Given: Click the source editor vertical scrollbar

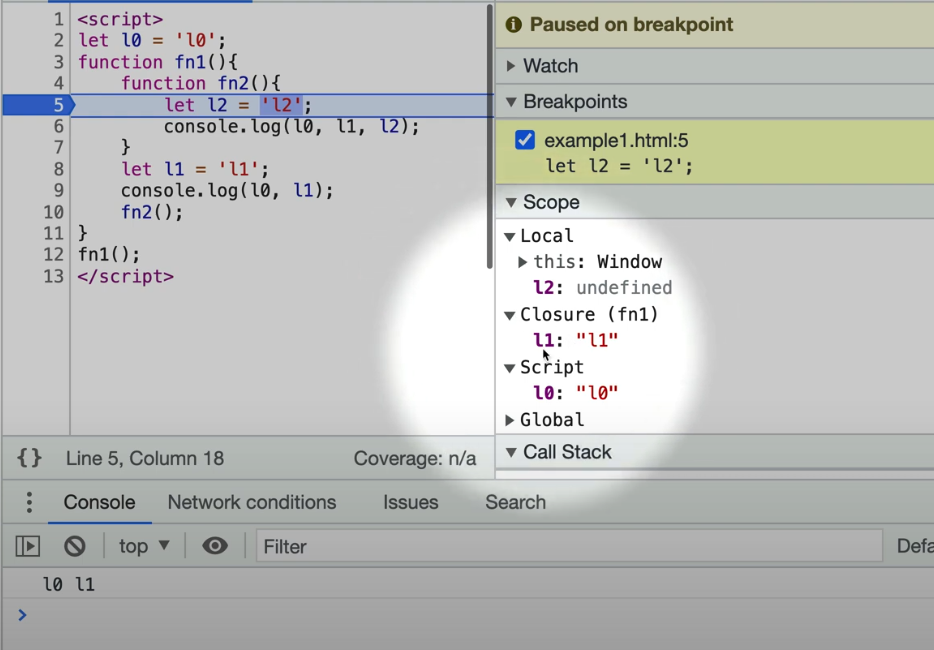Looking at the screenshot, I should [x=490, y=137].
